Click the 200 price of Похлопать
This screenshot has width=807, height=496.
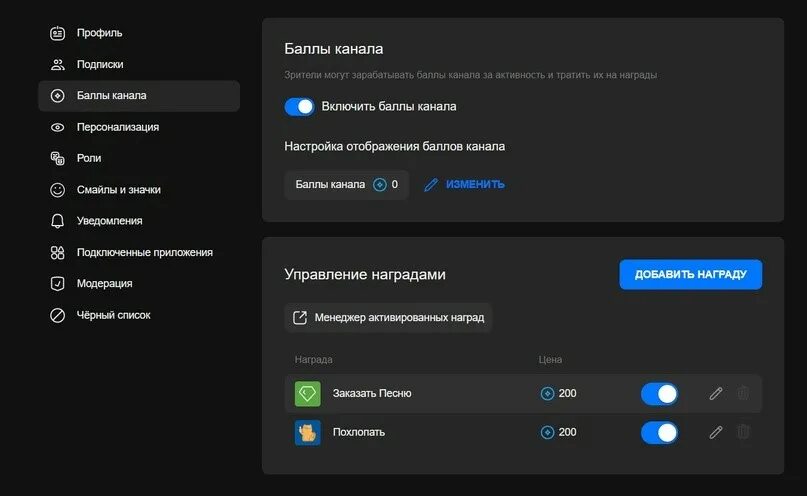567,432
